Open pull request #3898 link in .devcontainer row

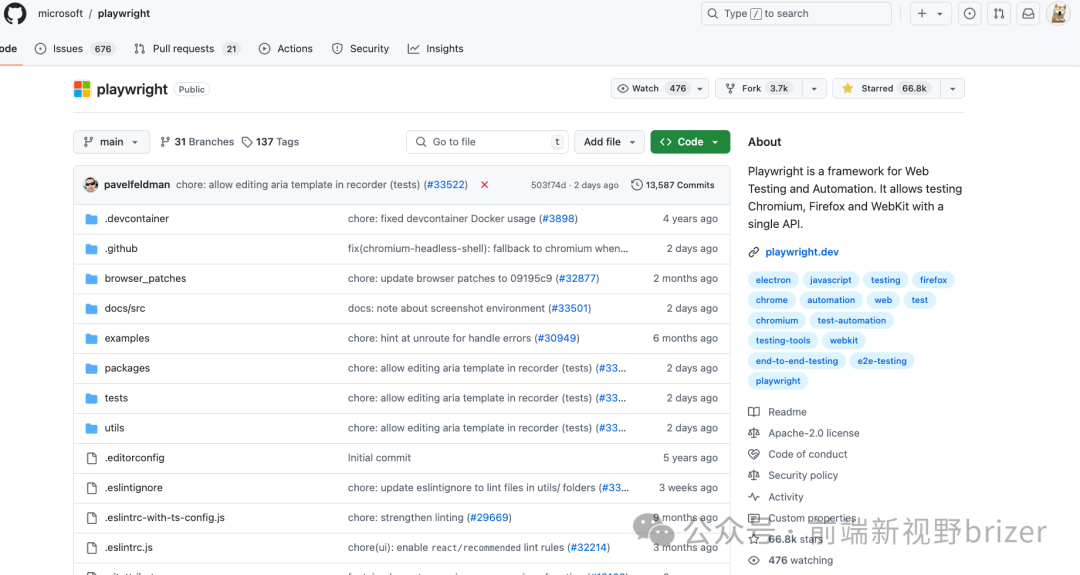tap(558, 218)
